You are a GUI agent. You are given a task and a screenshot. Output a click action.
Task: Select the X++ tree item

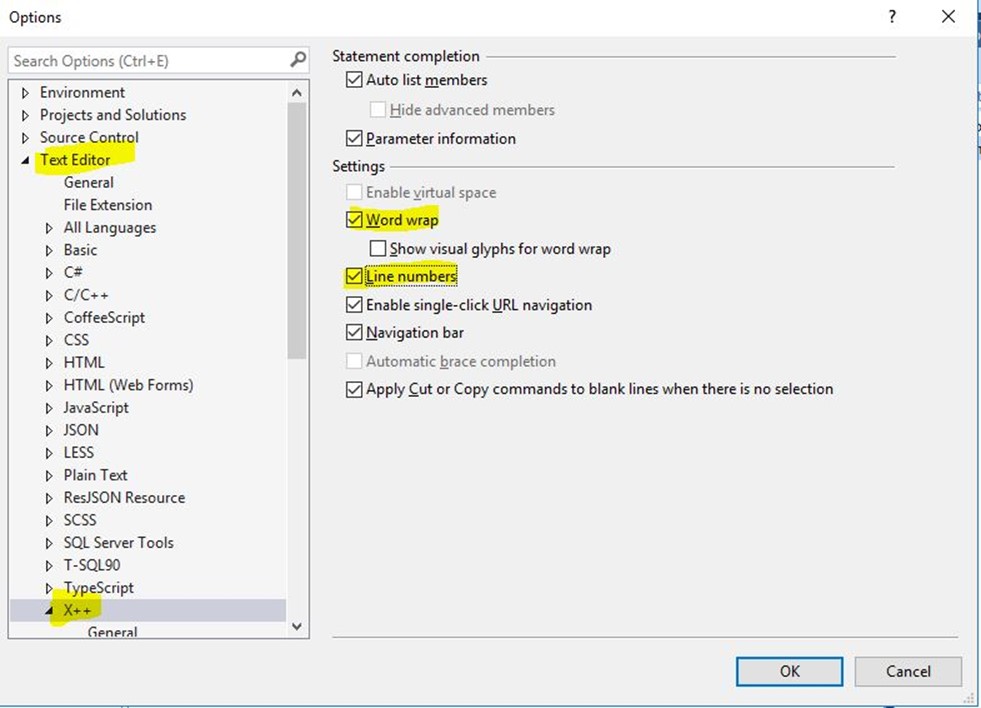coord(78,610)
